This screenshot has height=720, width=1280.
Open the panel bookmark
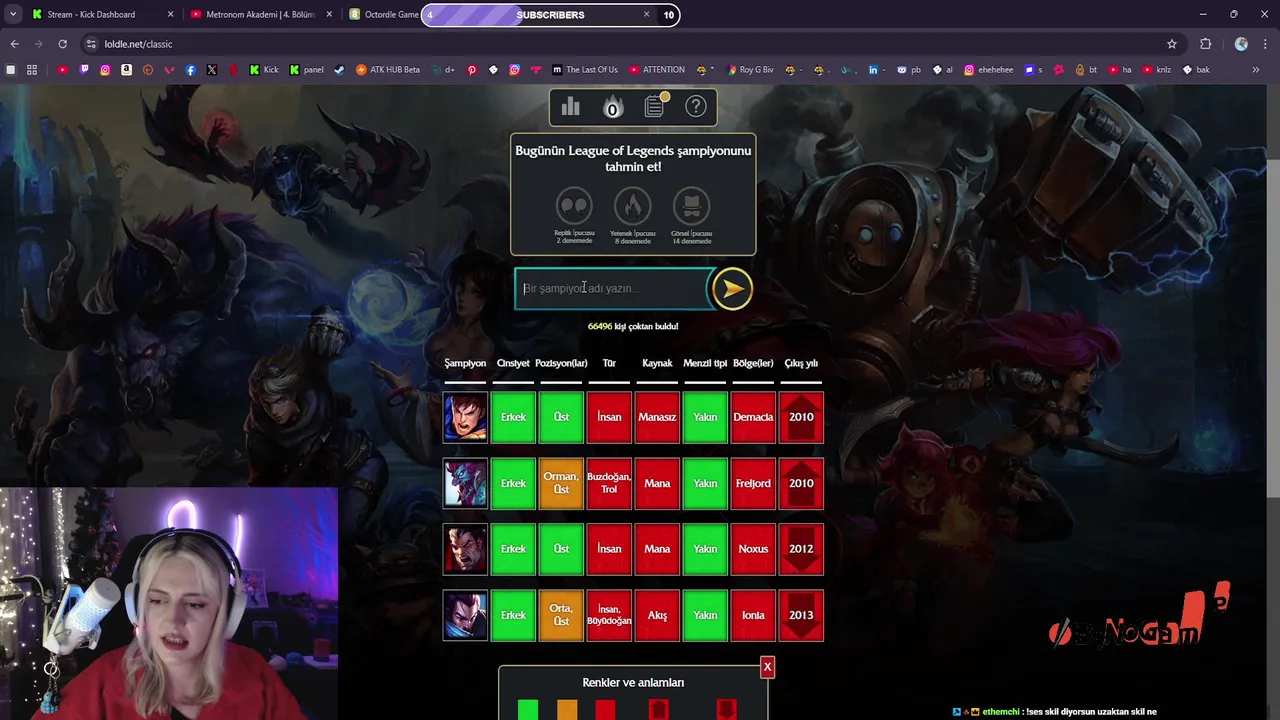click(x=306, y=70)
